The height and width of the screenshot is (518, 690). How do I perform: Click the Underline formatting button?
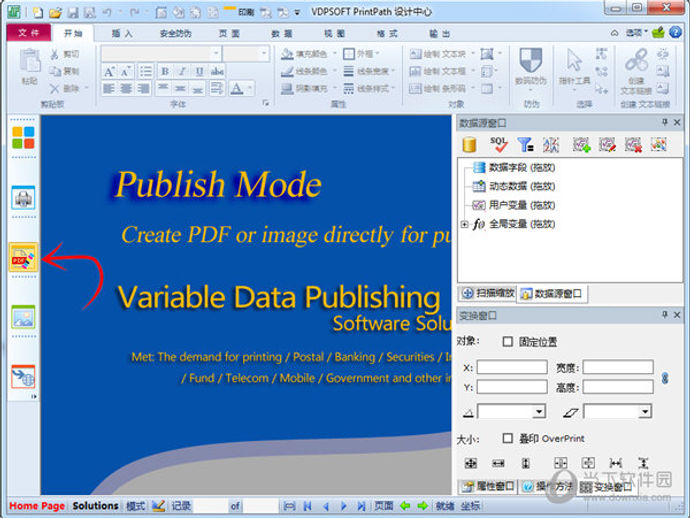coord(199,71)
